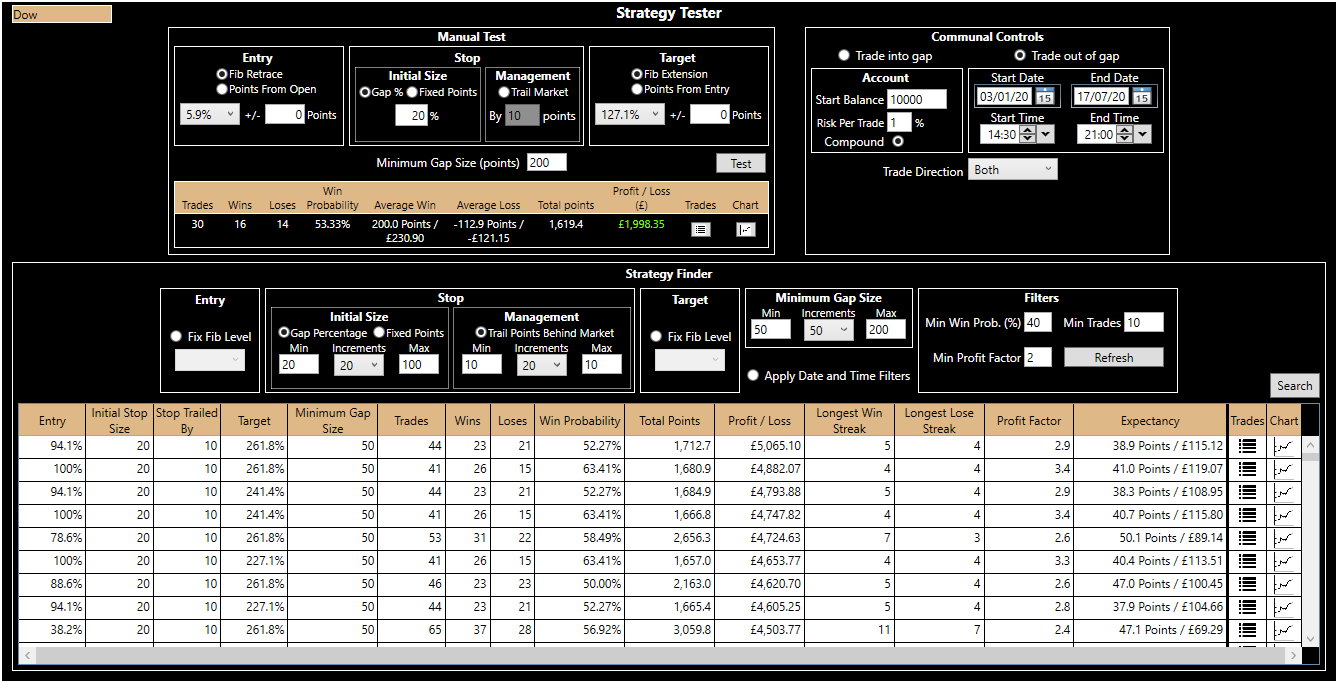Click the results table scroll down arrow
This screenshot has width=1336, height=682.
tap(1311, 638)
